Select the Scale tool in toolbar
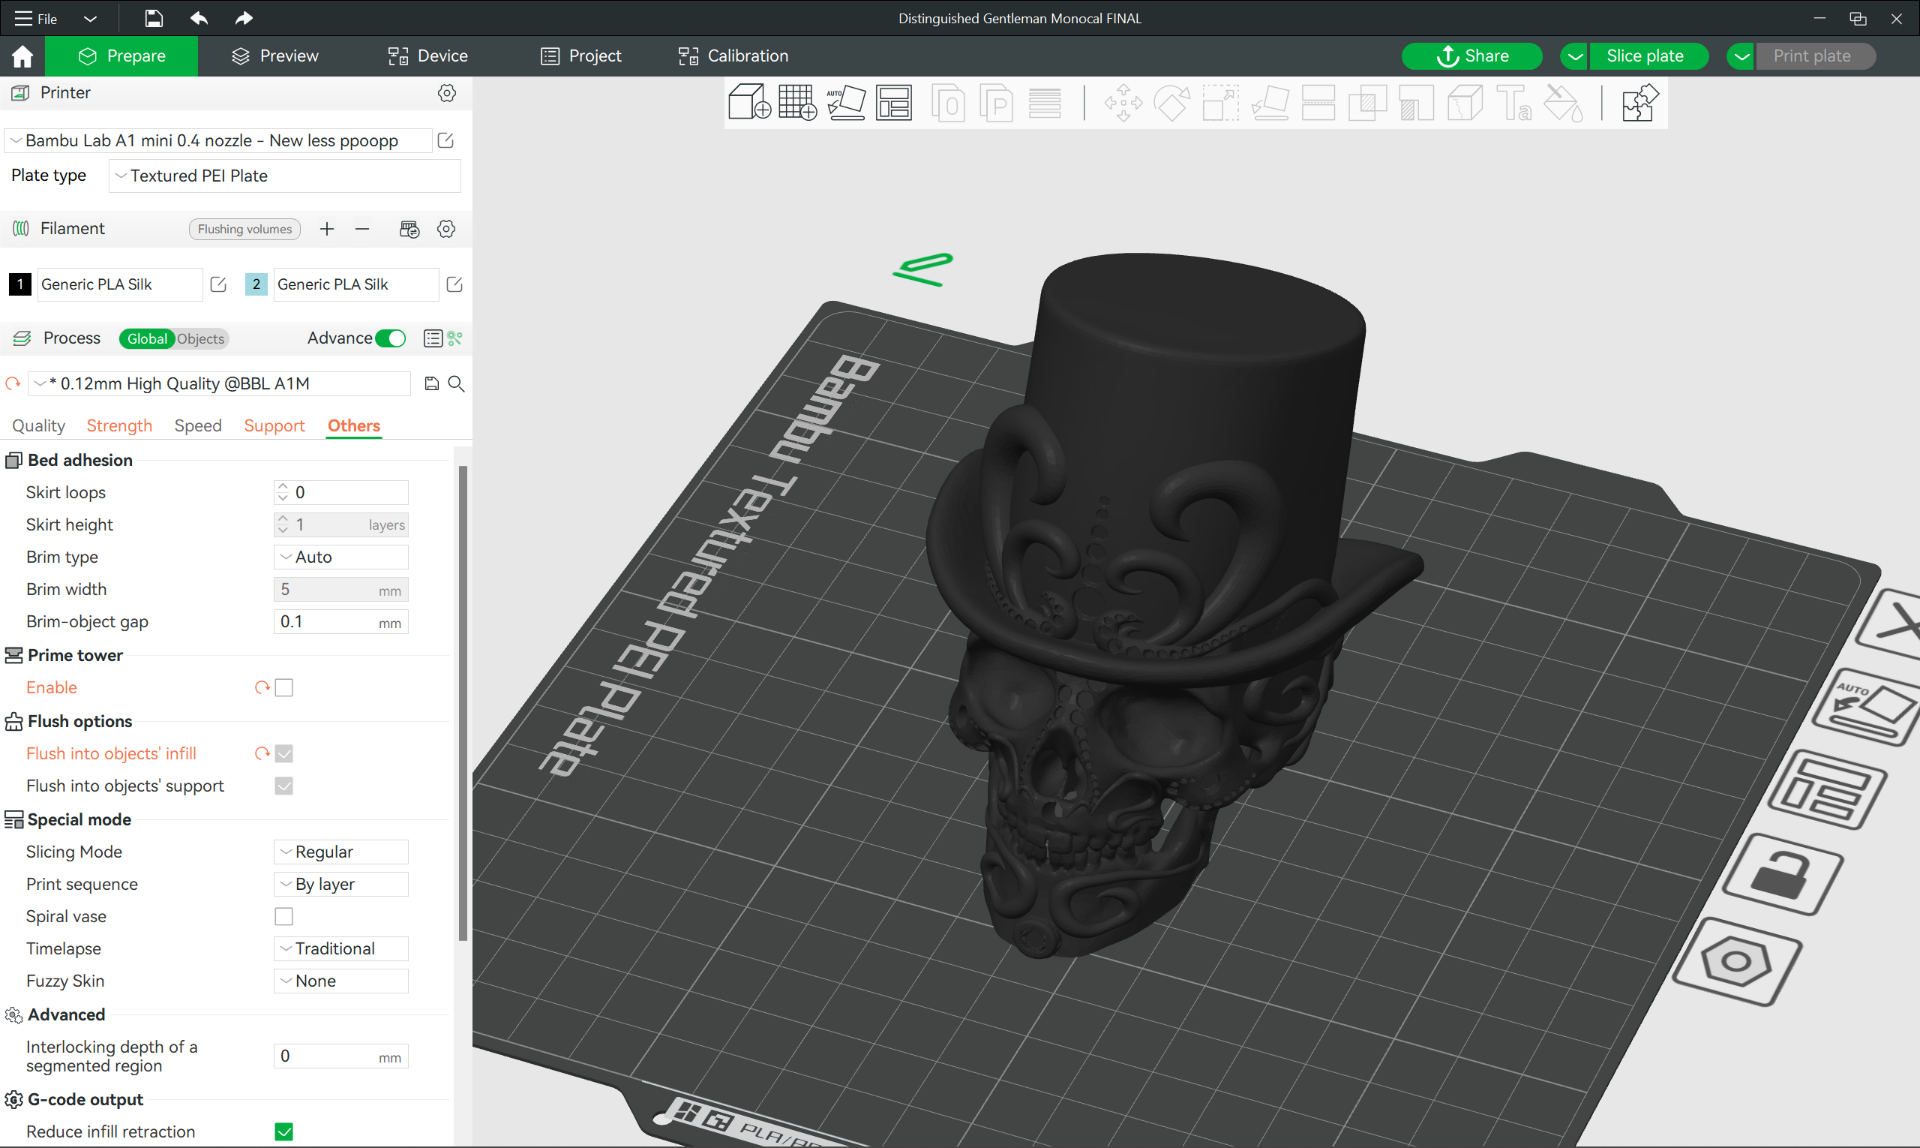Image resolution: width=1920 pixels, height=1148 pixels. 1220,102
